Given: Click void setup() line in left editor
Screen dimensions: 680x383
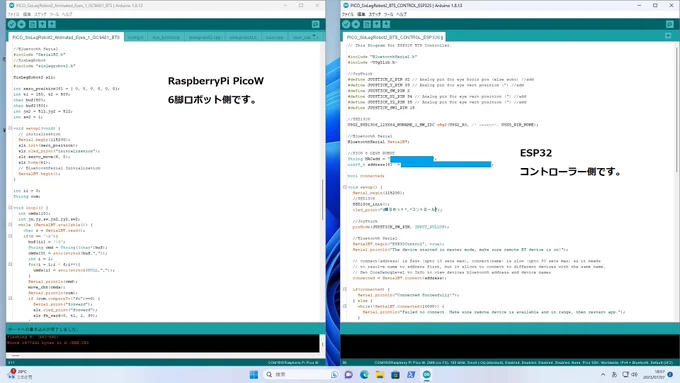Looking at the screenshot, I should pos(36,128).
